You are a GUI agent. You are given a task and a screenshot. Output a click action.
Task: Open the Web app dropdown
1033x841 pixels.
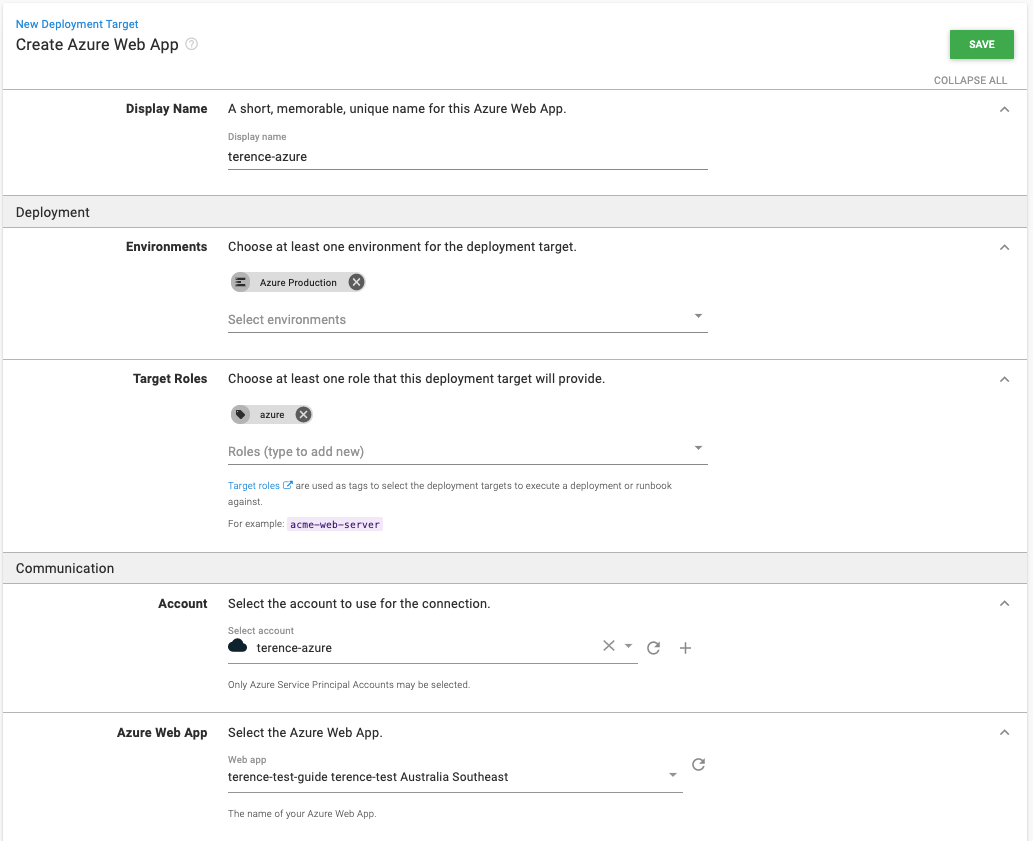coord(673,774)
